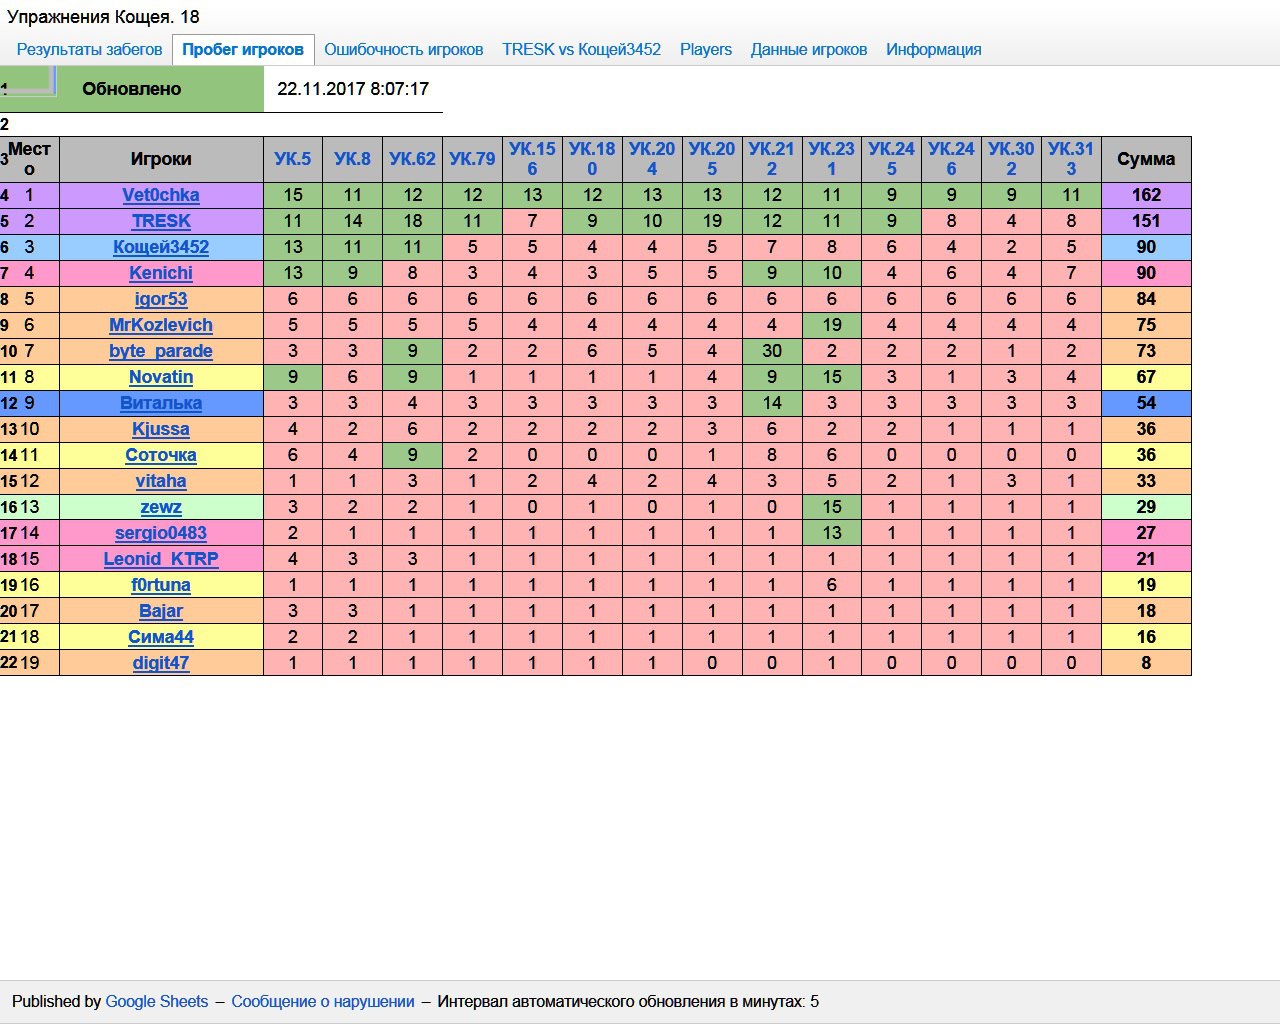Open the sergio0483 player link
This screenshot has height=1024, width=1280.
click(x=161, y=533)
